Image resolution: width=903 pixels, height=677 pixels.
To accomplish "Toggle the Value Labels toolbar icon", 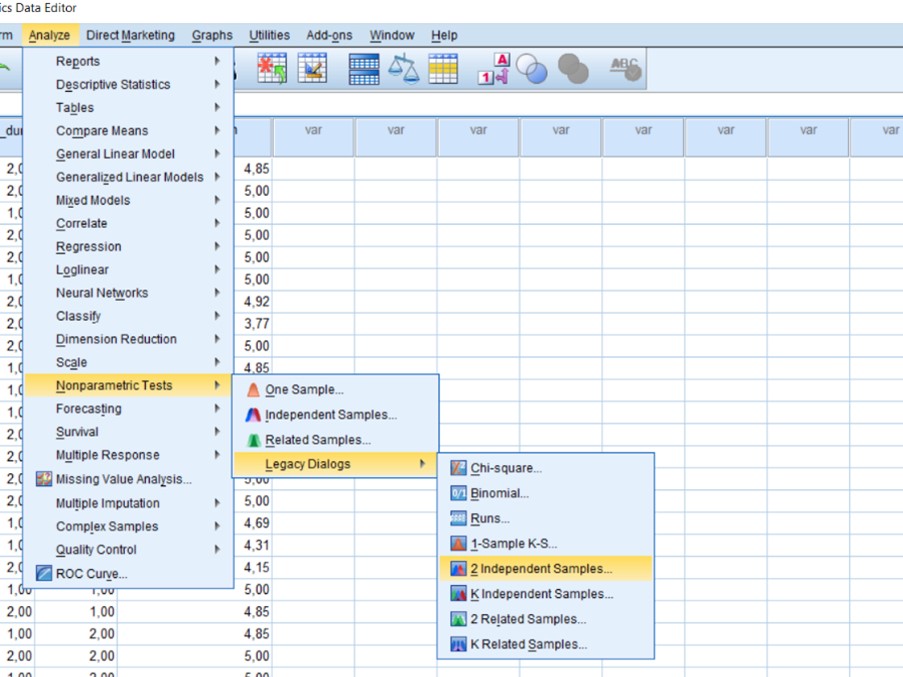I will click(x=494, y=69).
